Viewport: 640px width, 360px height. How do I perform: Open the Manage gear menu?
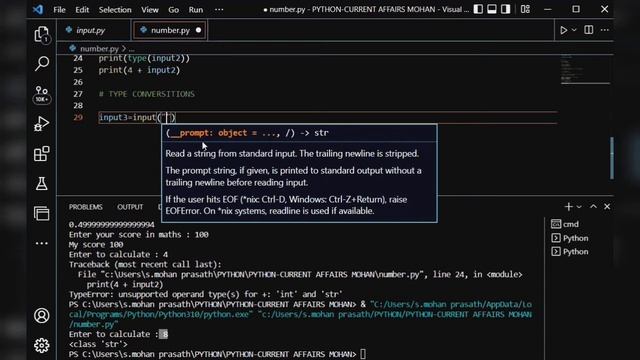[x=42, y=345]
